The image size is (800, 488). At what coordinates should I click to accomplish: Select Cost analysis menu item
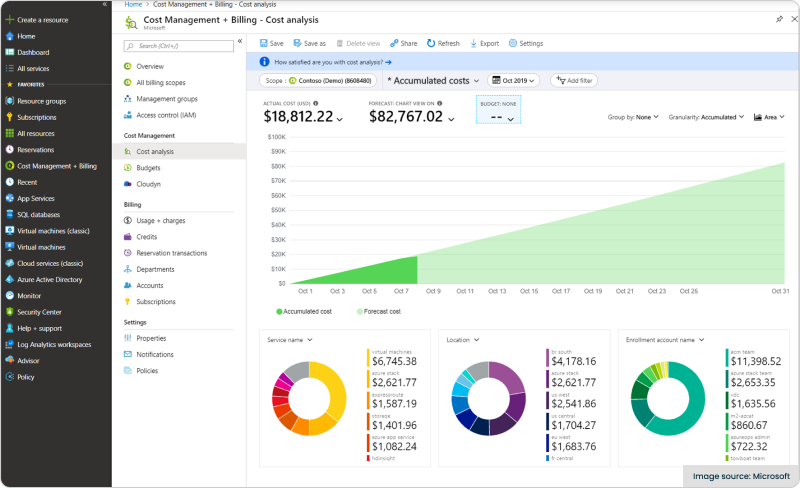click(179, 152)
